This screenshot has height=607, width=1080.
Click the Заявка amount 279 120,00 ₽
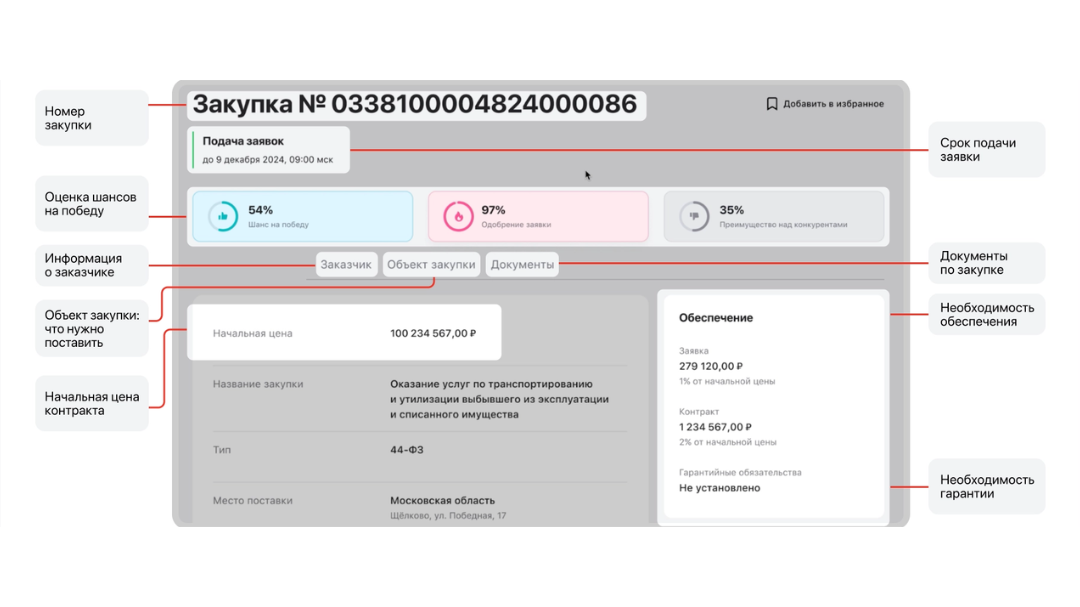click(x=710, y=366)
